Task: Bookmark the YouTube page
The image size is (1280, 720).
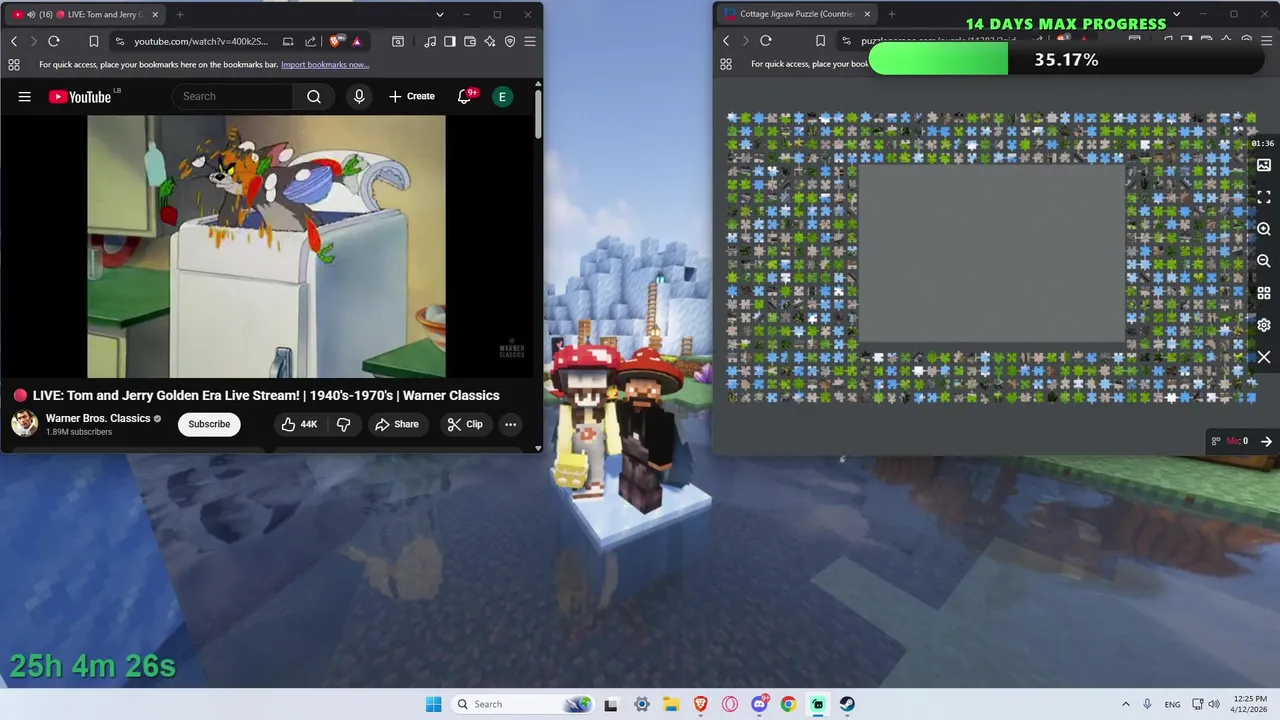Action: pos(93,41)
